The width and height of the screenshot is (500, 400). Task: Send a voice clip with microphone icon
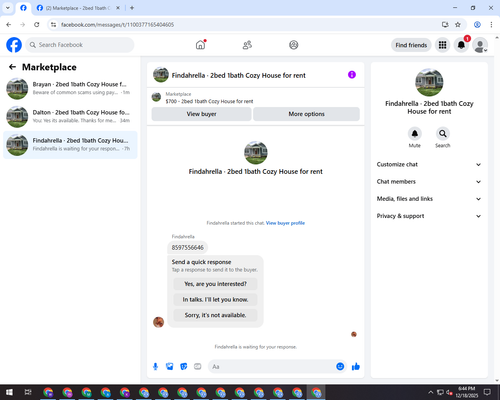[155, 367]
